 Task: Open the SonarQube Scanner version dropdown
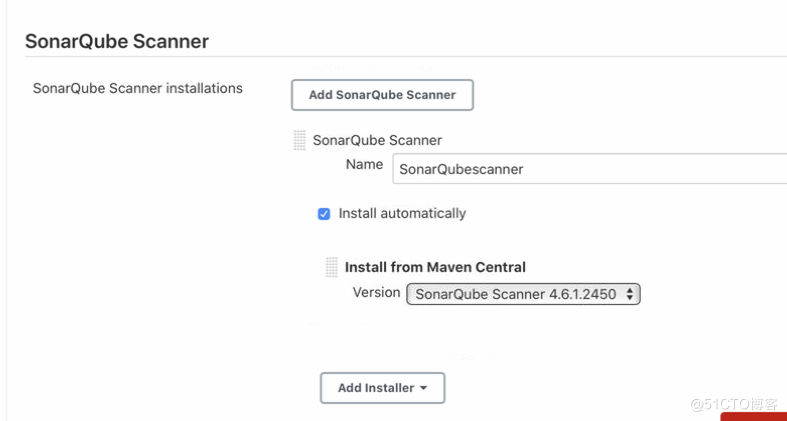pyautogui.click(x=522, y=294)
